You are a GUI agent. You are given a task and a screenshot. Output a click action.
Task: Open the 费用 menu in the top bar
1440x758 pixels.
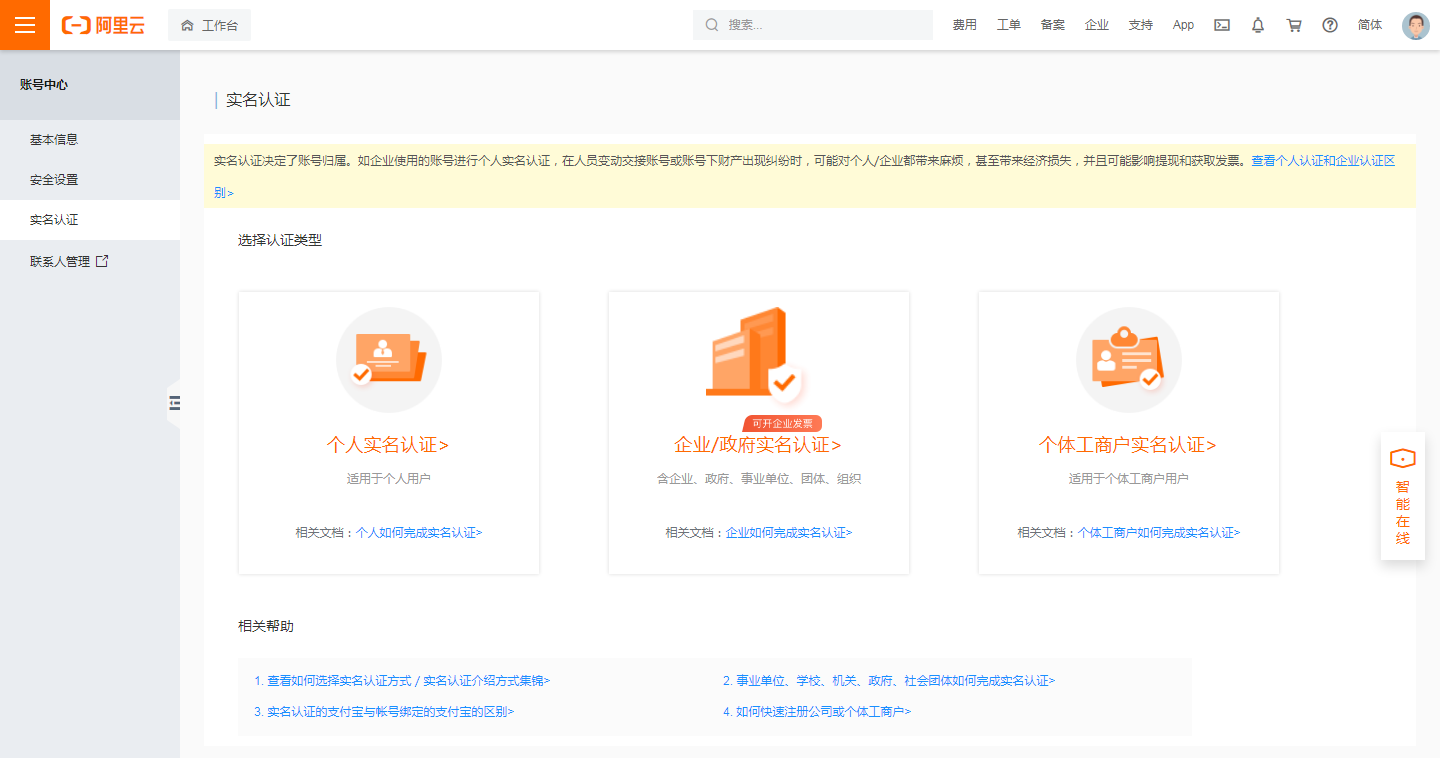[964, 25]
